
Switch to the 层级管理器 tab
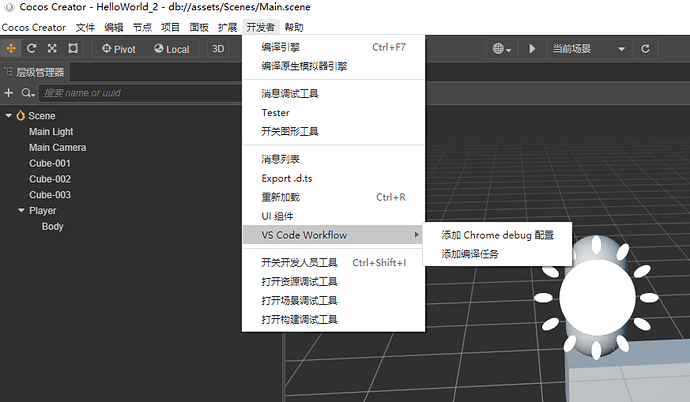click(x=35, y=72)
